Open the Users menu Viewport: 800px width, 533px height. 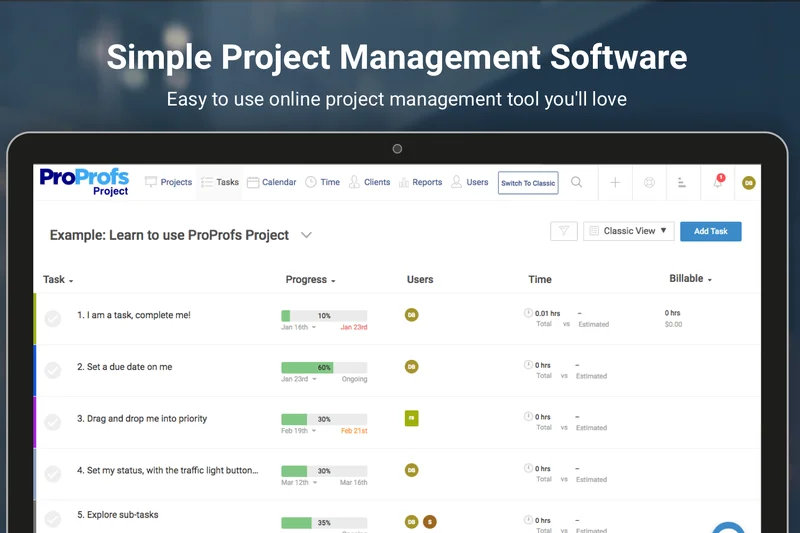[470, 182]
